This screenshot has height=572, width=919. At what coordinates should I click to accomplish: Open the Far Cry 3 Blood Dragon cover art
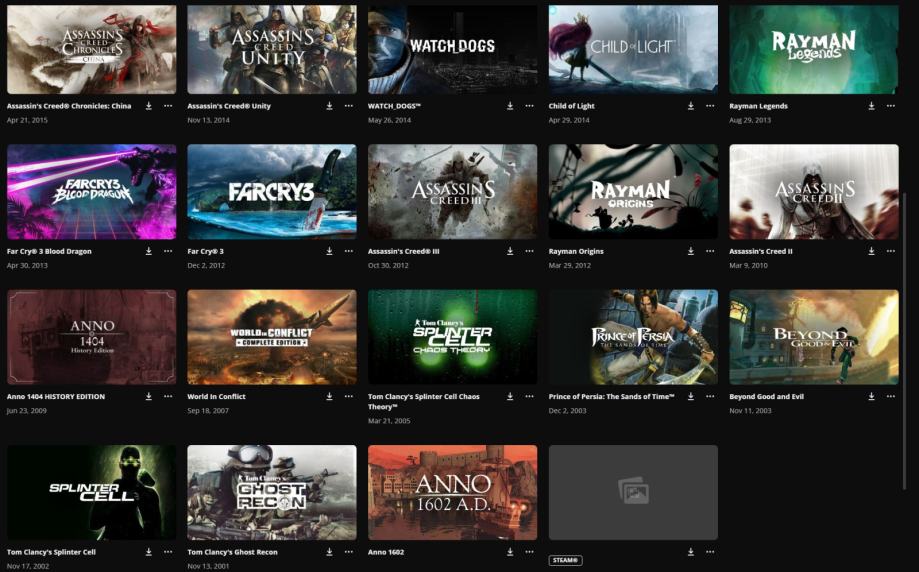click(x=91, y=192)
